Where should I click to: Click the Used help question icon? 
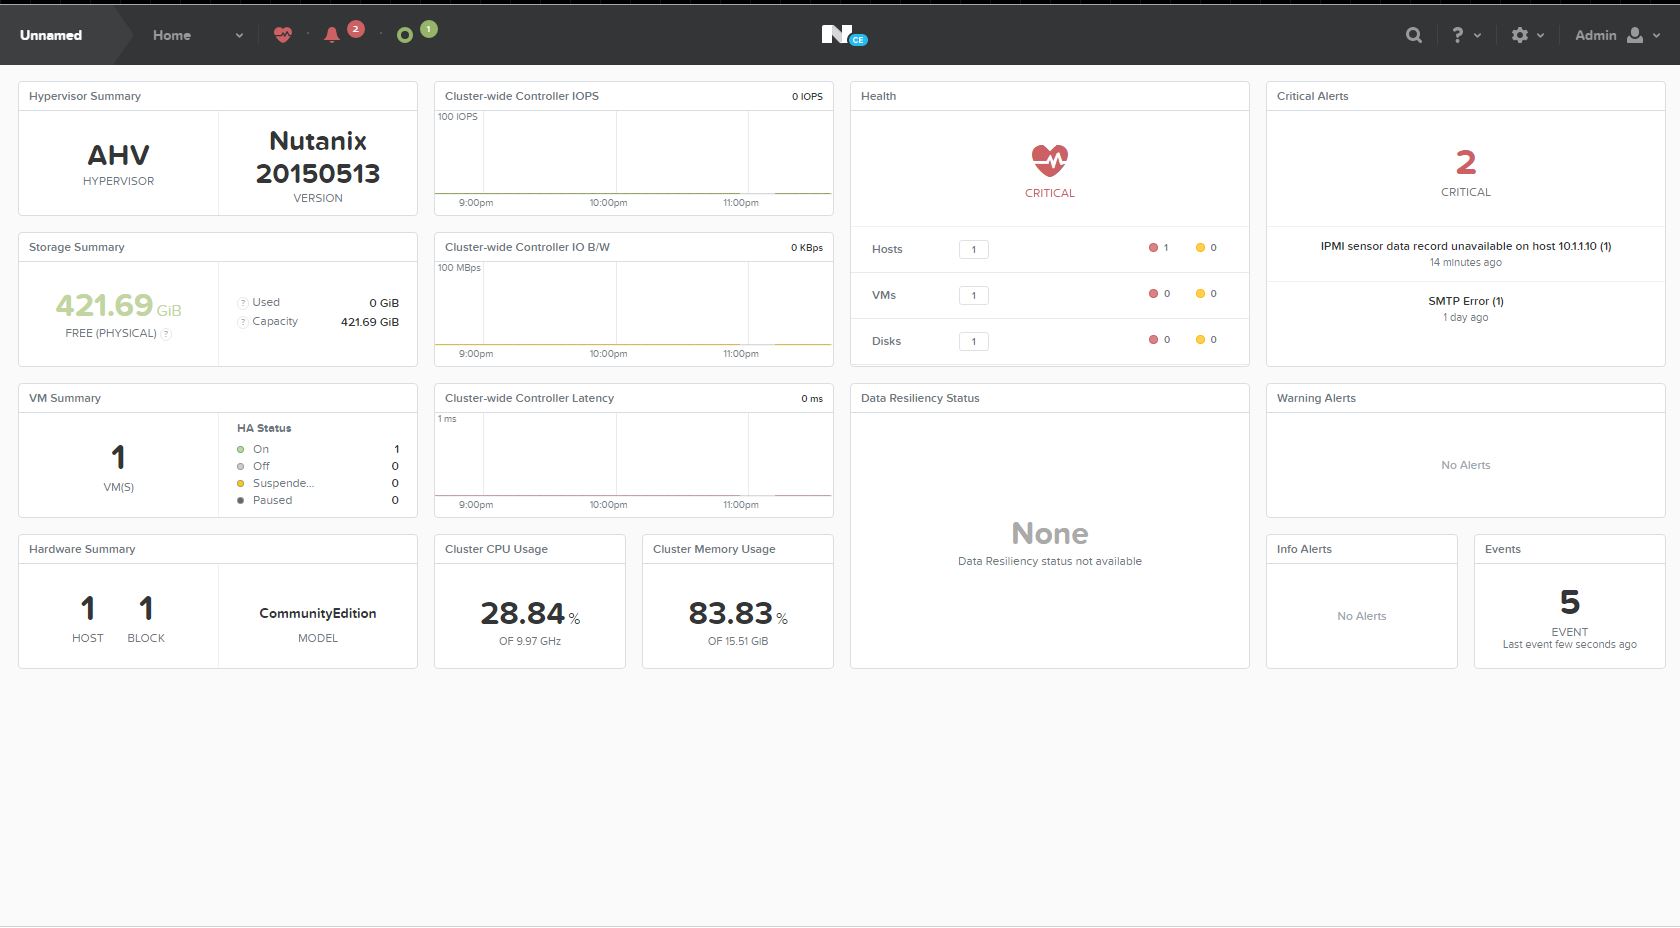coord(242,302)
